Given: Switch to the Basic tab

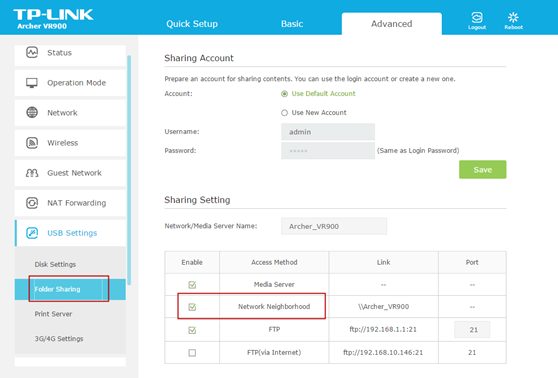Looking at the screenshot, I should (292, 24).
